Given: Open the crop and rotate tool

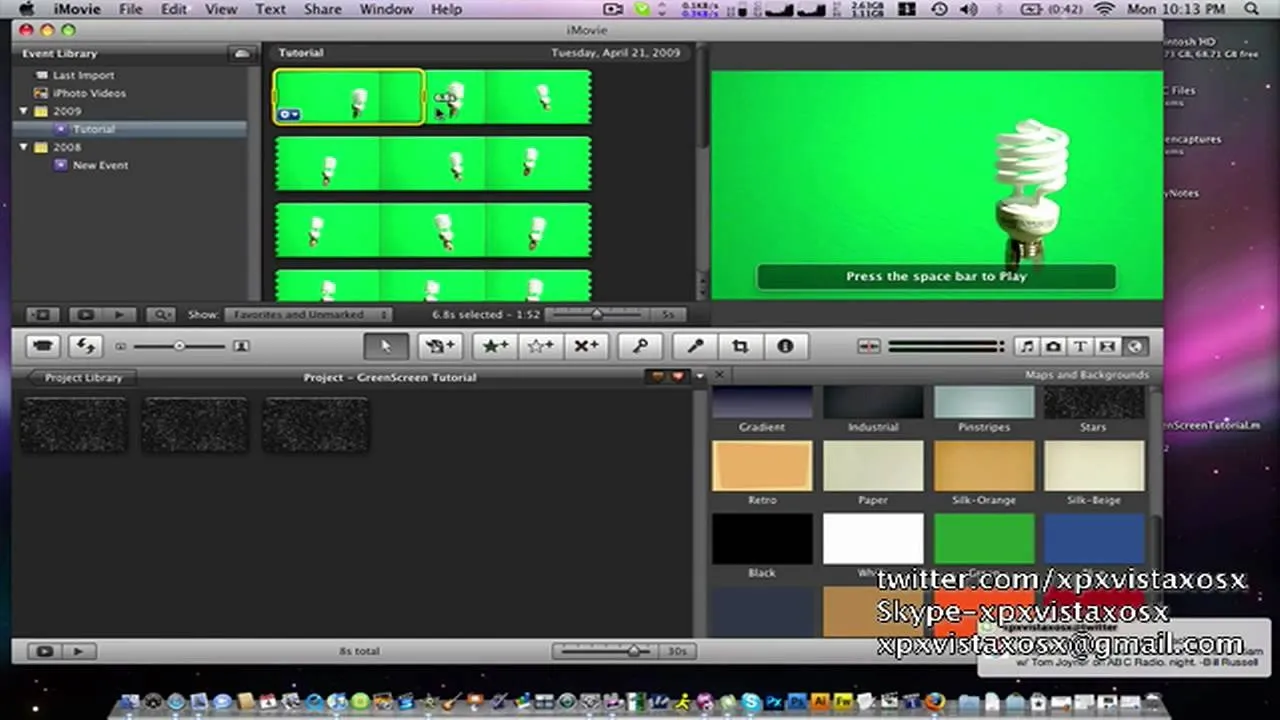Looking at the screenshot, I should (x=740, y=346).
